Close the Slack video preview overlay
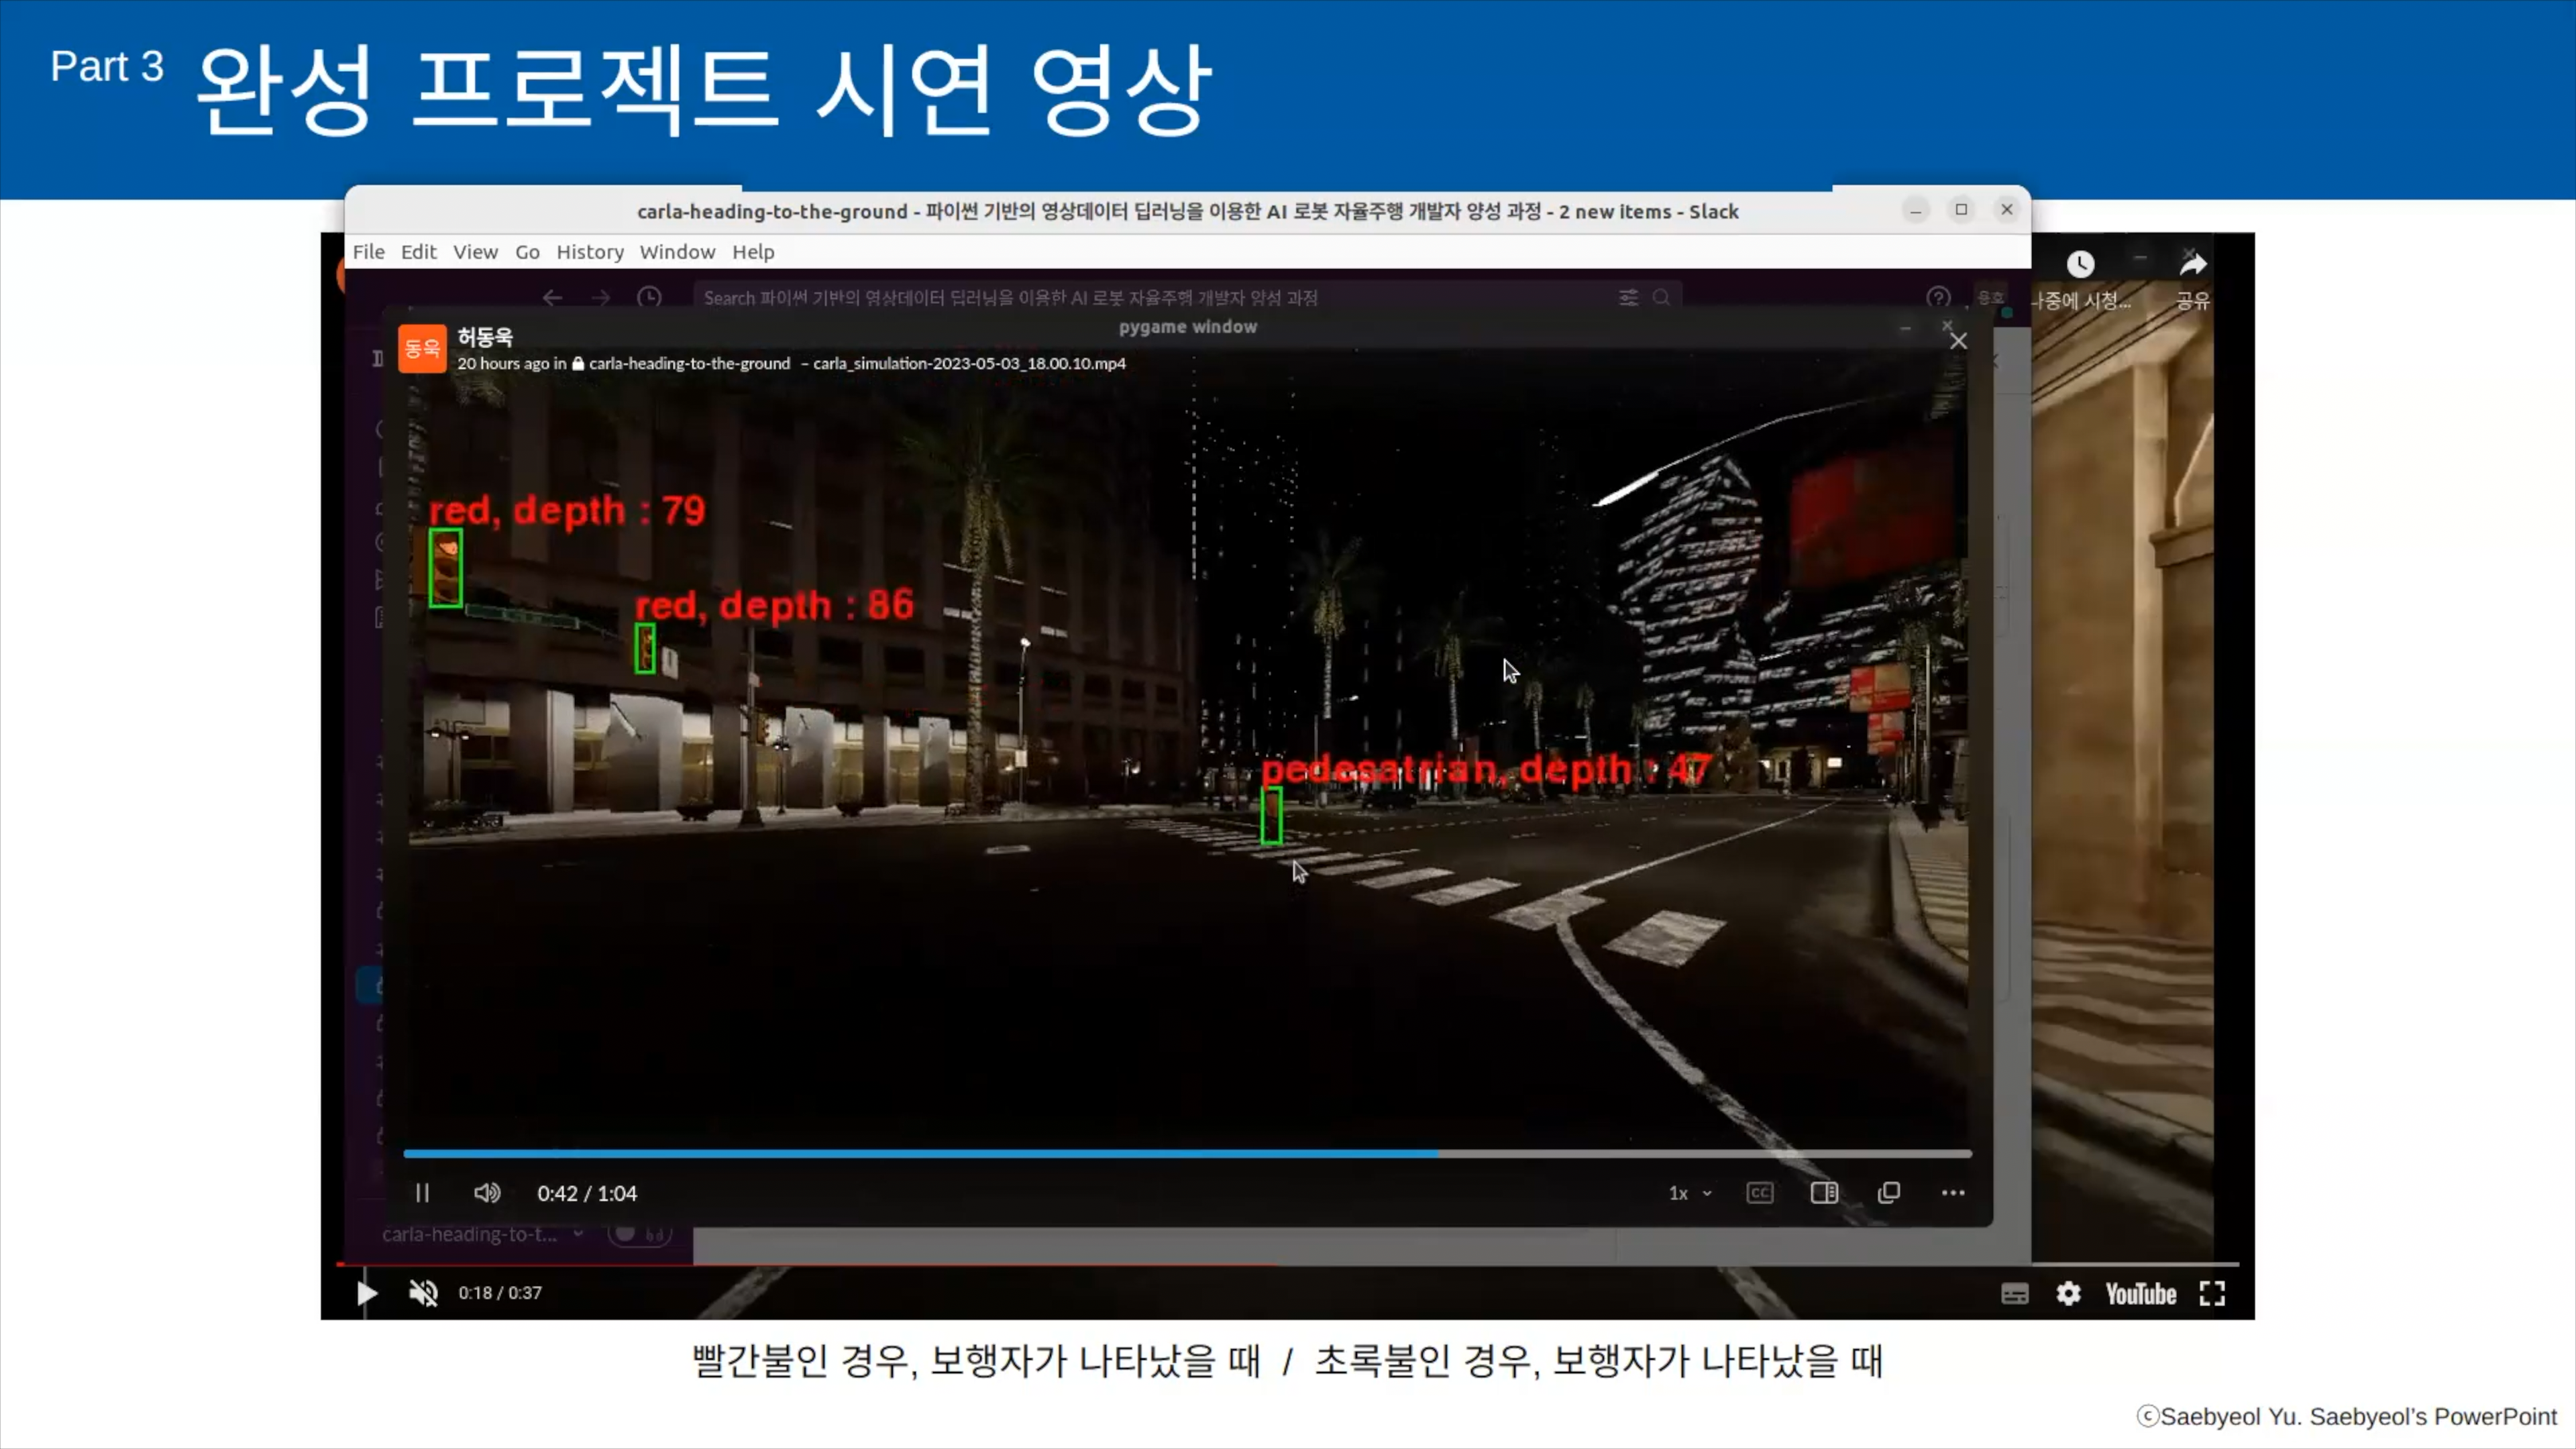The height and width of the screenshot is (1449, 2576). [x=1958, y=341]
